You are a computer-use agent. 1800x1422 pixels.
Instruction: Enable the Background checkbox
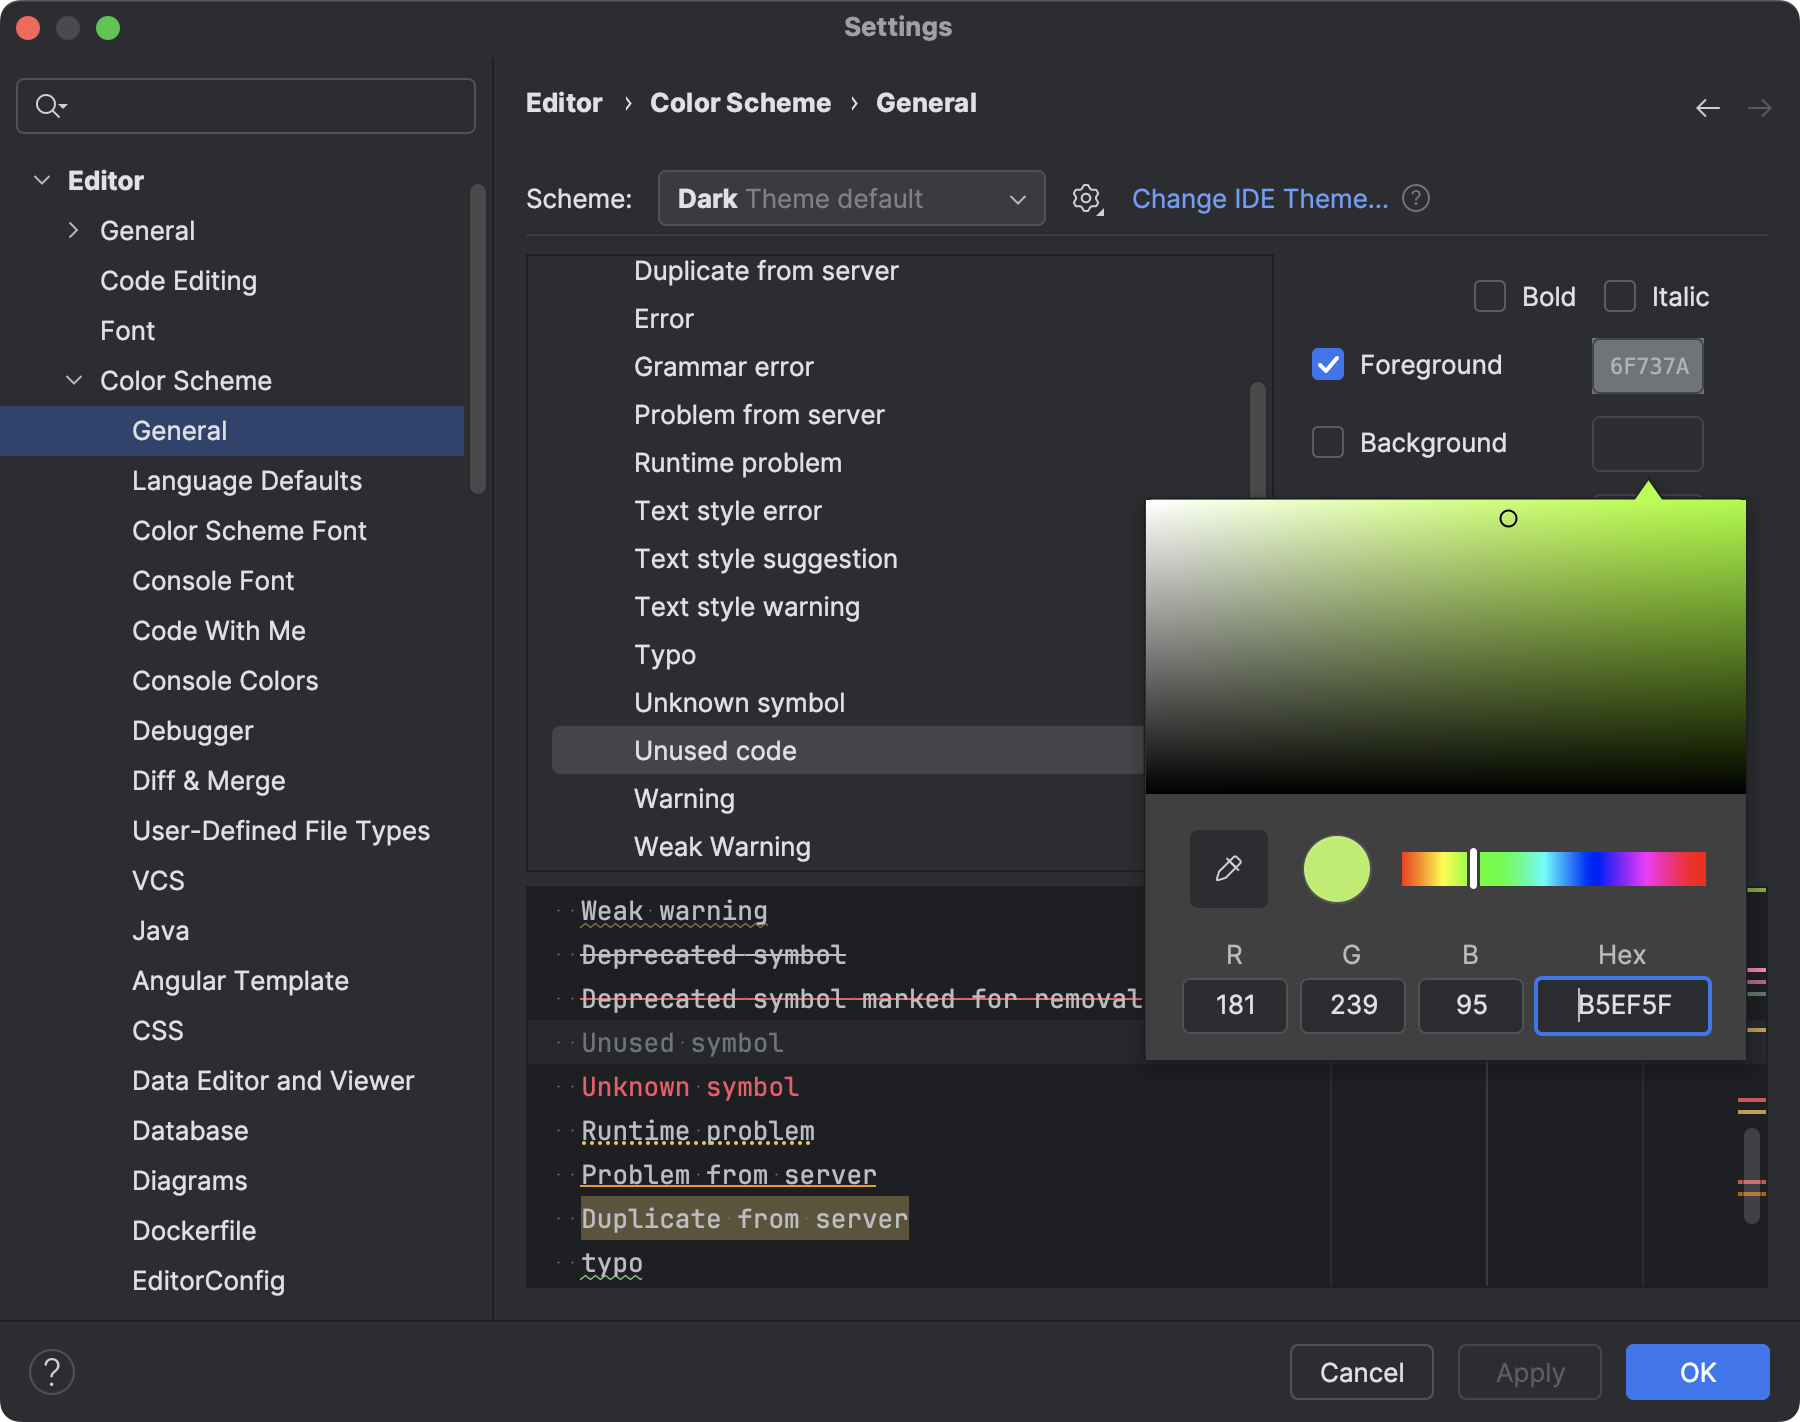point(1328,442)
